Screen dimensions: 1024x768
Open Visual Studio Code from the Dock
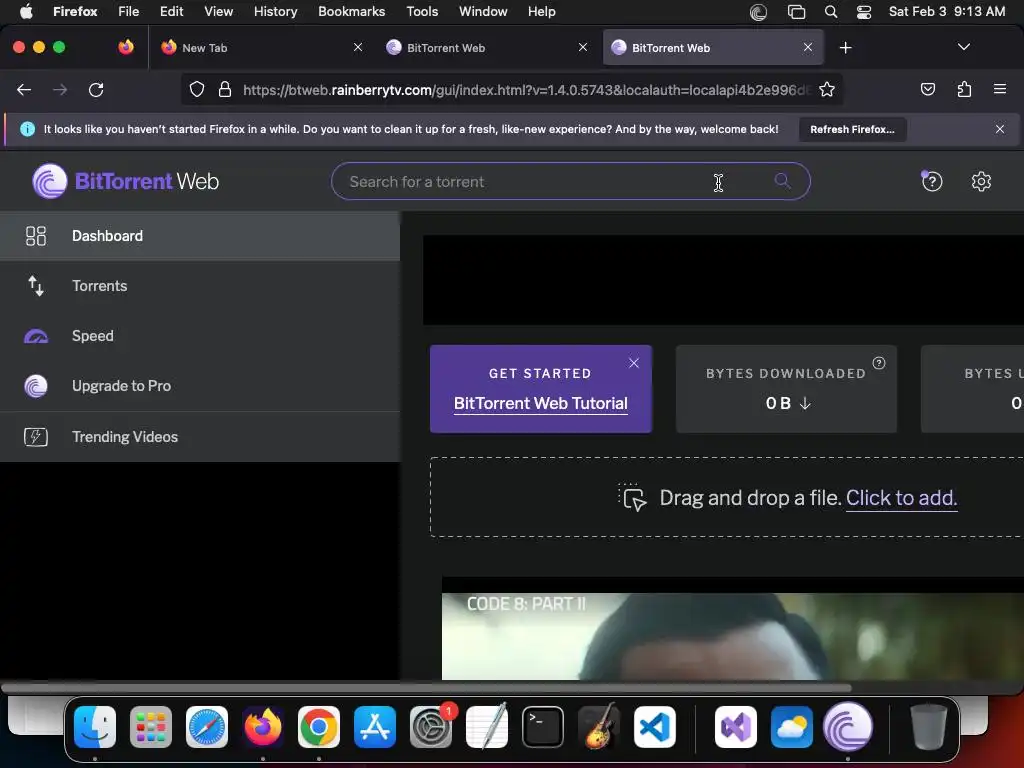pyautogui.click(x=654, y=727)
